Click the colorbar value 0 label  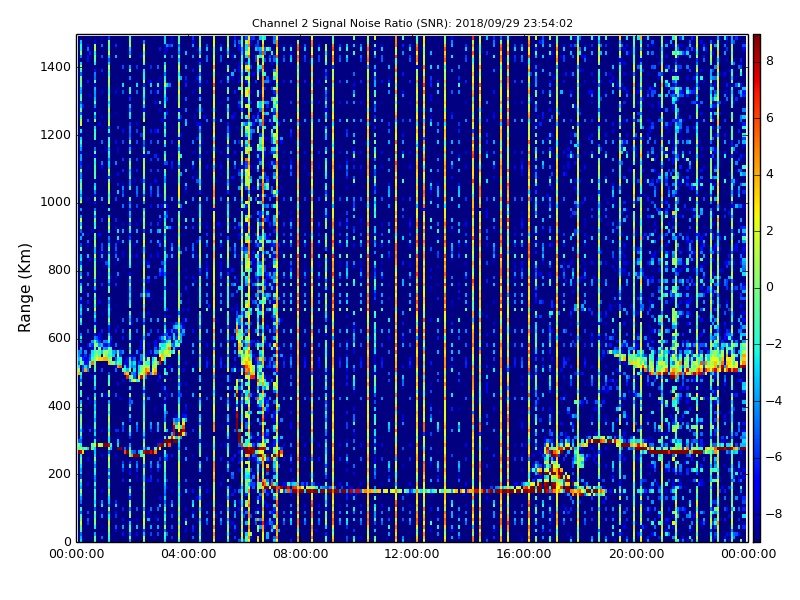click(770, 287)
